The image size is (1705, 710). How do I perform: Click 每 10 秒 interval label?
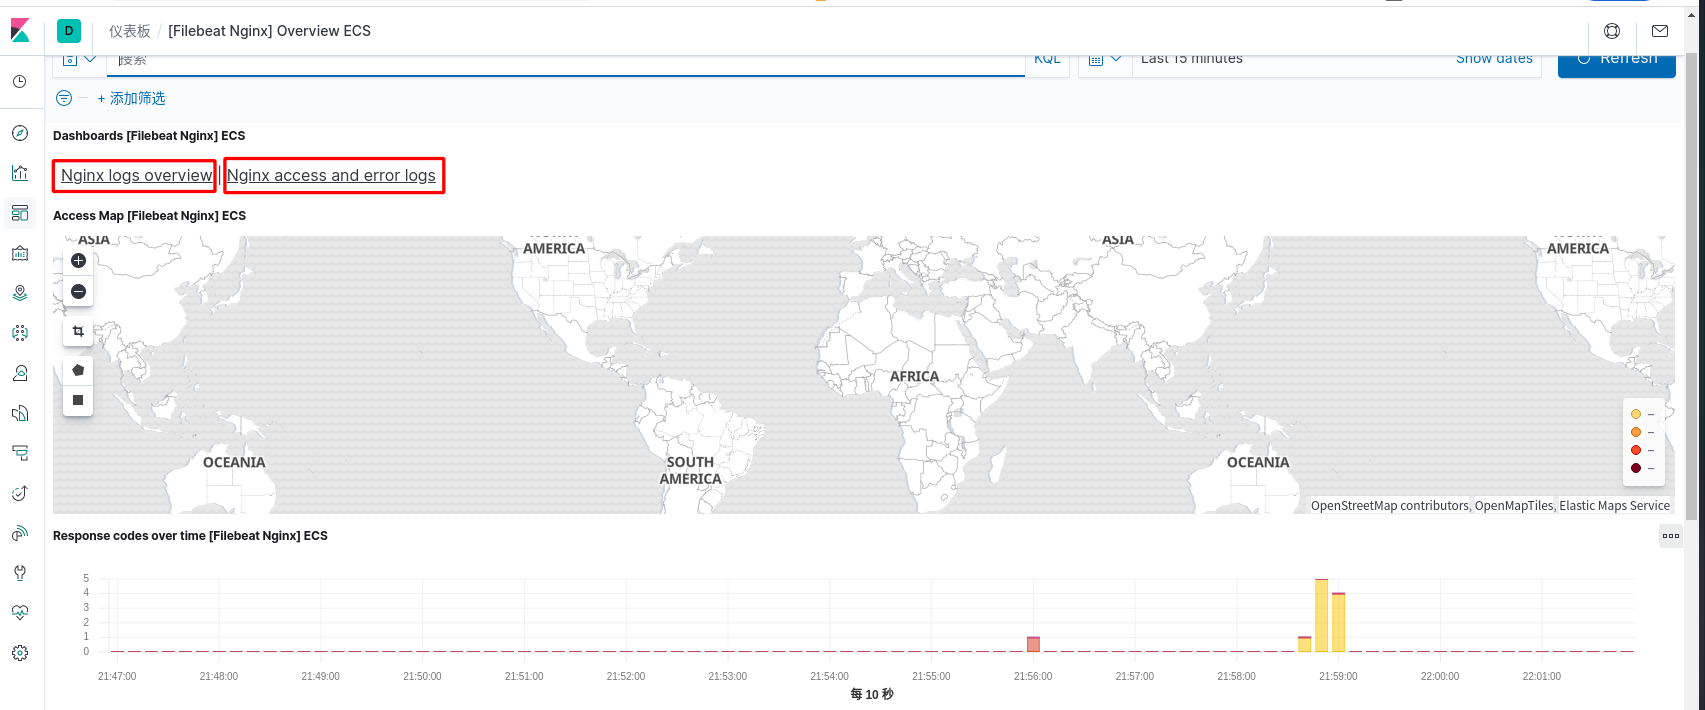pos(872,694)
